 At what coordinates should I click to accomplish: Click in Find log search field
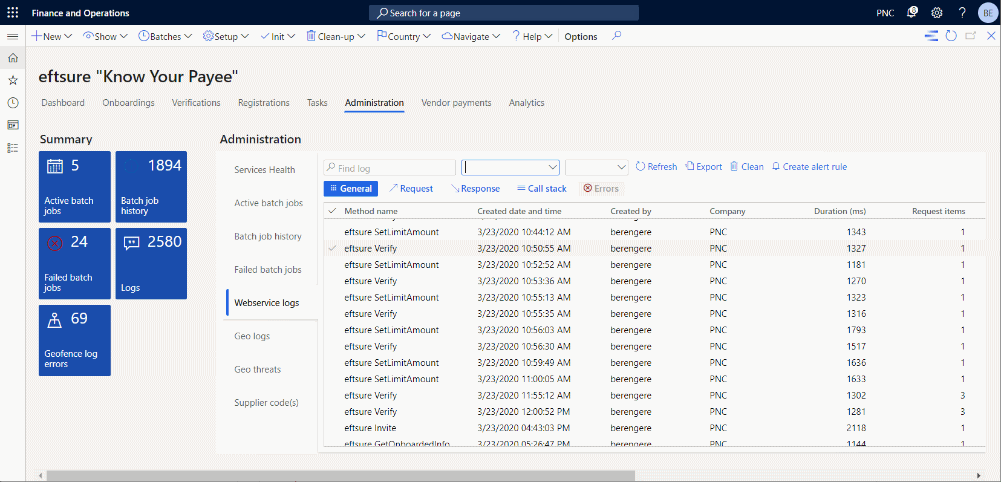coord(389,168)
